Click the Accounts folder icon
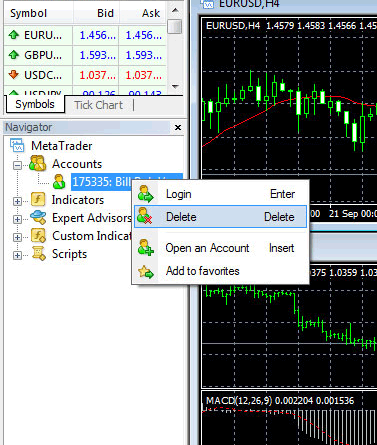 click(37, 163)
